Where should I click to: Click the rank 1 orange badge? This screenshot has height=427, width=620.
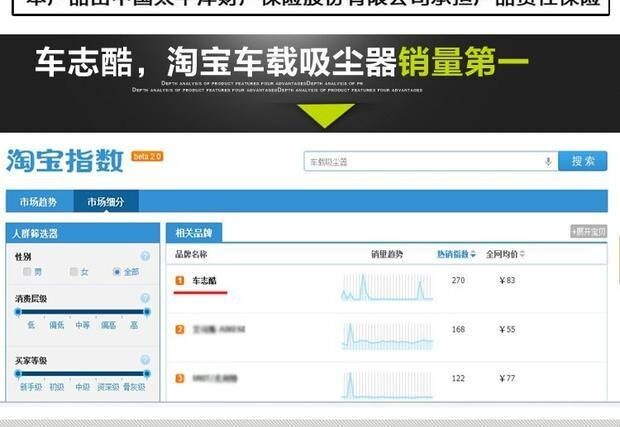180,280
